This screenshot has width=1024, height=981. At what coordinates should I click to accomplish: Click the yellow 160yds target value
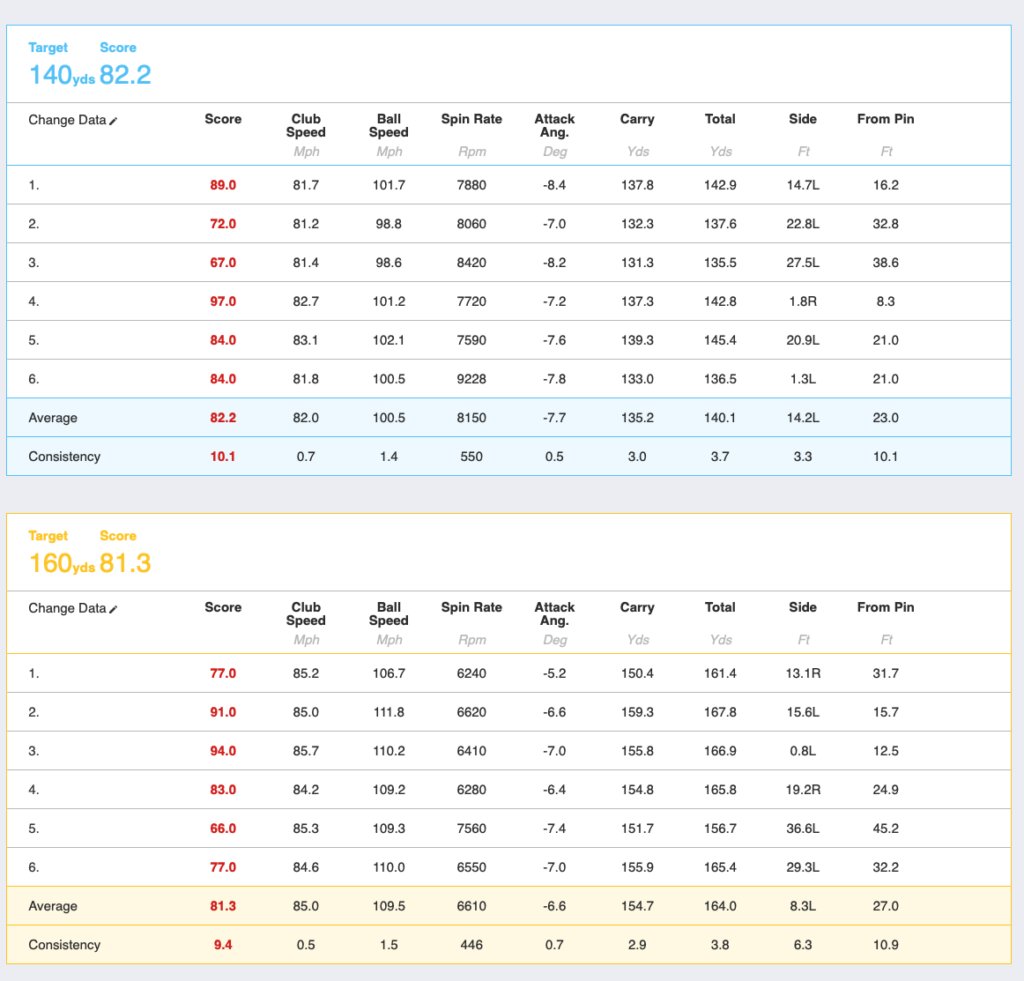point(61,563)
